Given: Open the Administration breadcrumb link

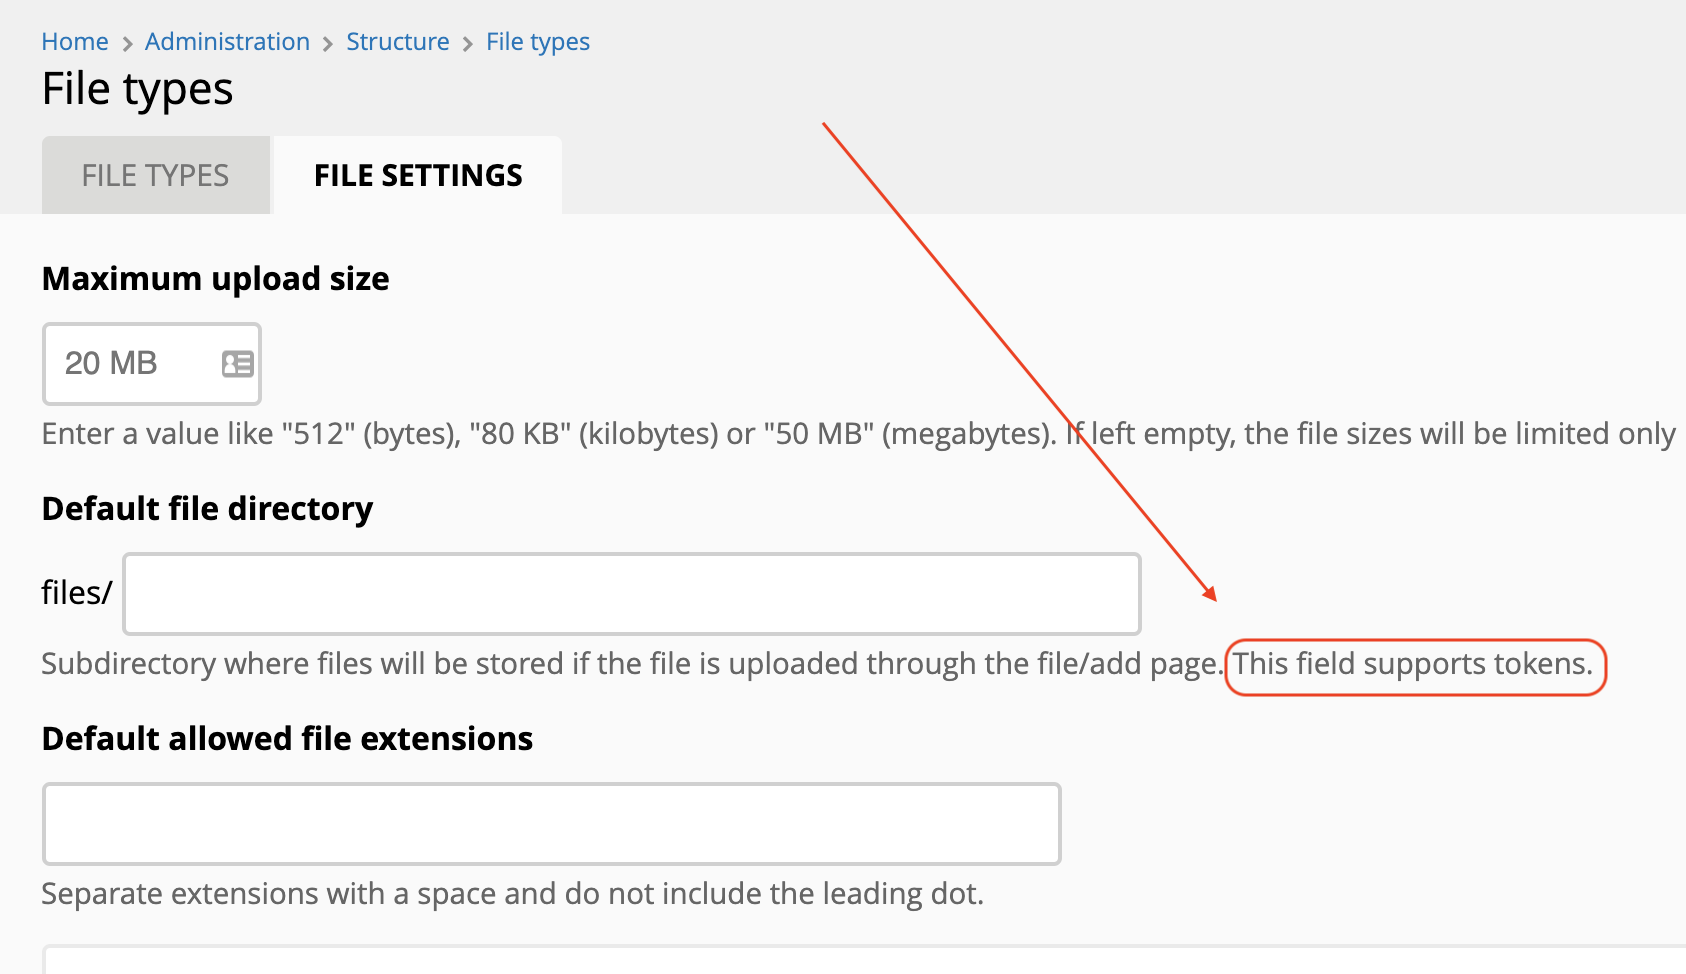Looking at the screenshot, I should pyautogui.click(x=227, y=41).
